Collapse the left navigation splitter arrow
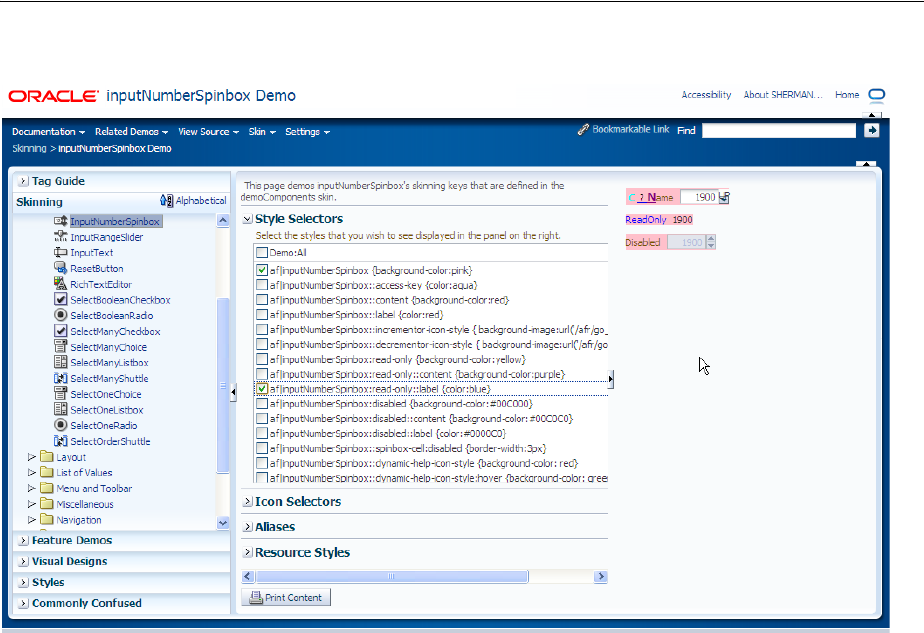 [x=233, y=391]
